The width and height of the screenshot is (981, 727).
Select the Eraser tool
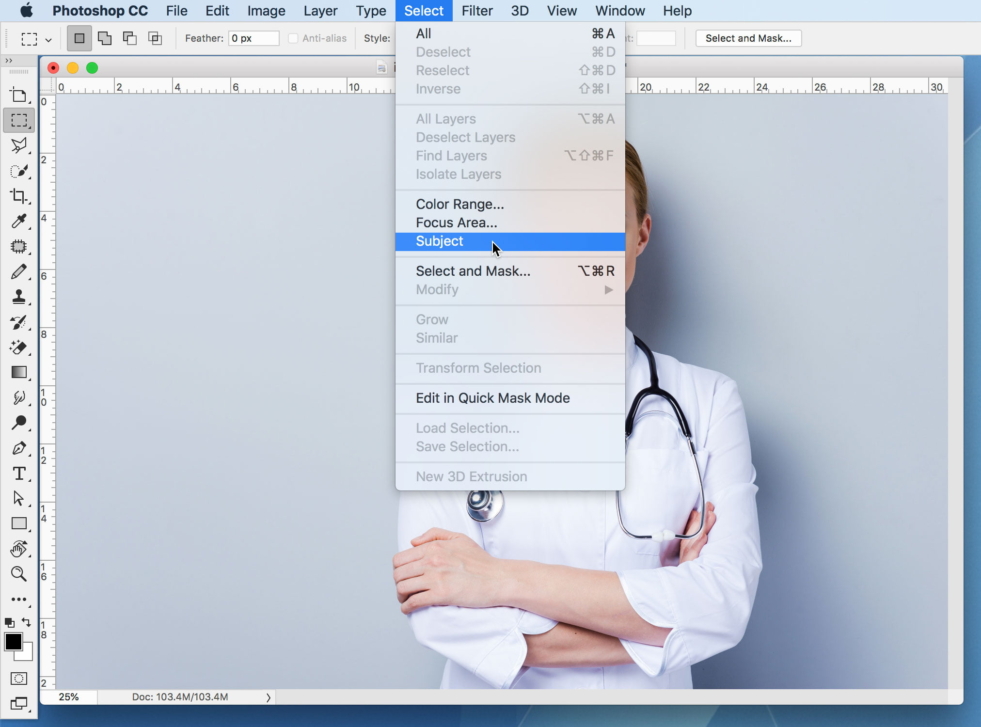[20, 347]
